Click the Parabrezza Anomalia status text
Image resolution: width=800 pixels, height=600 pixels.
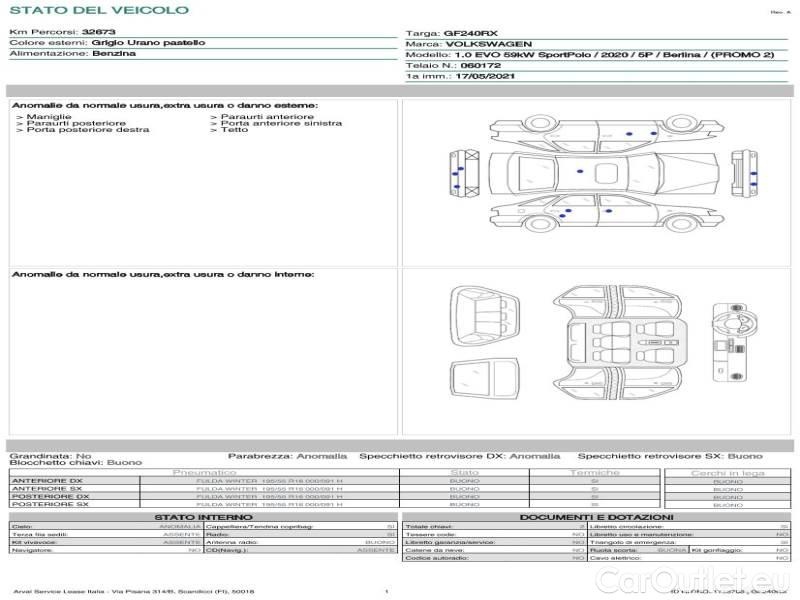[288, 455]
